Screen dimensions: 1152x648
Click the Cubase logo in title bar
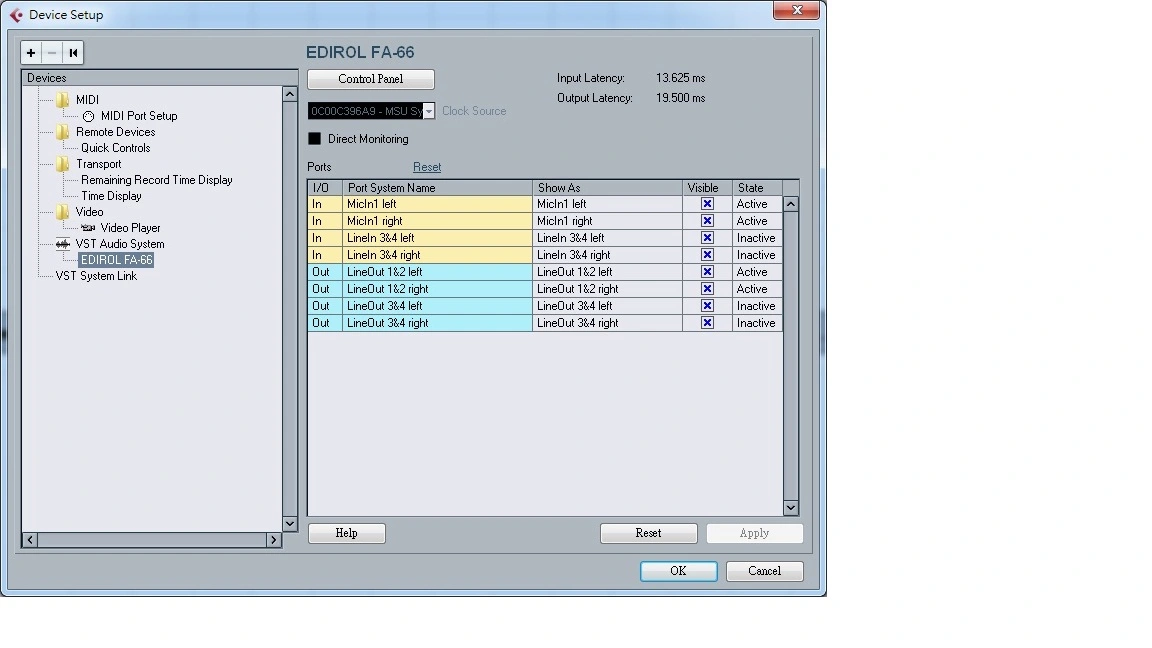[16, 15]
